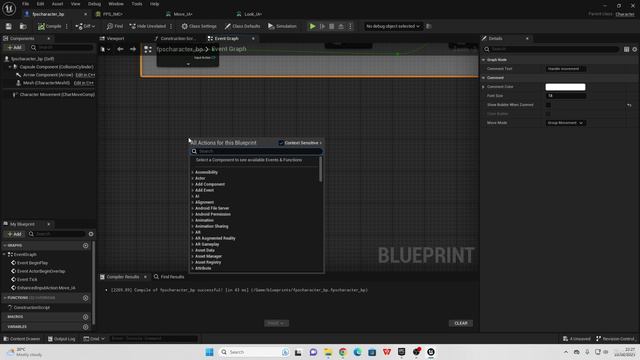The height and width of the screenshot is (360, 640).
Task: Expand the Add Event category
Action: [x=204, y=190]
